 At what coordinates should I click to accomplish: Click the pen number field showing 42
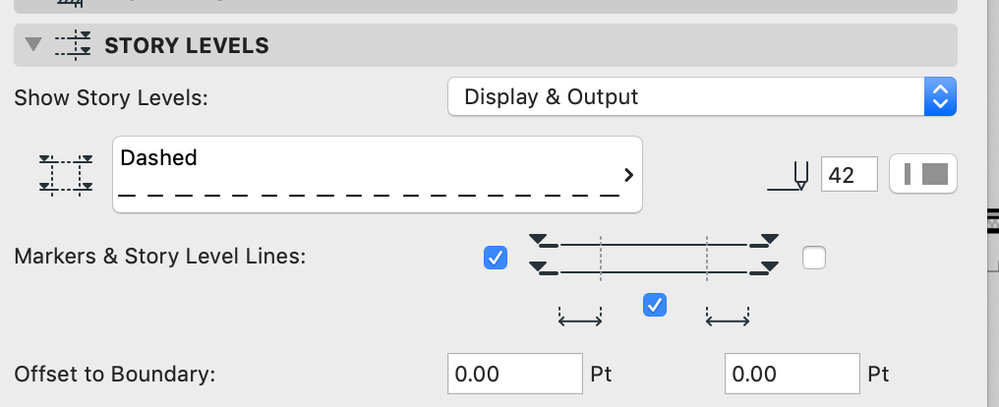tap(849, 174)
